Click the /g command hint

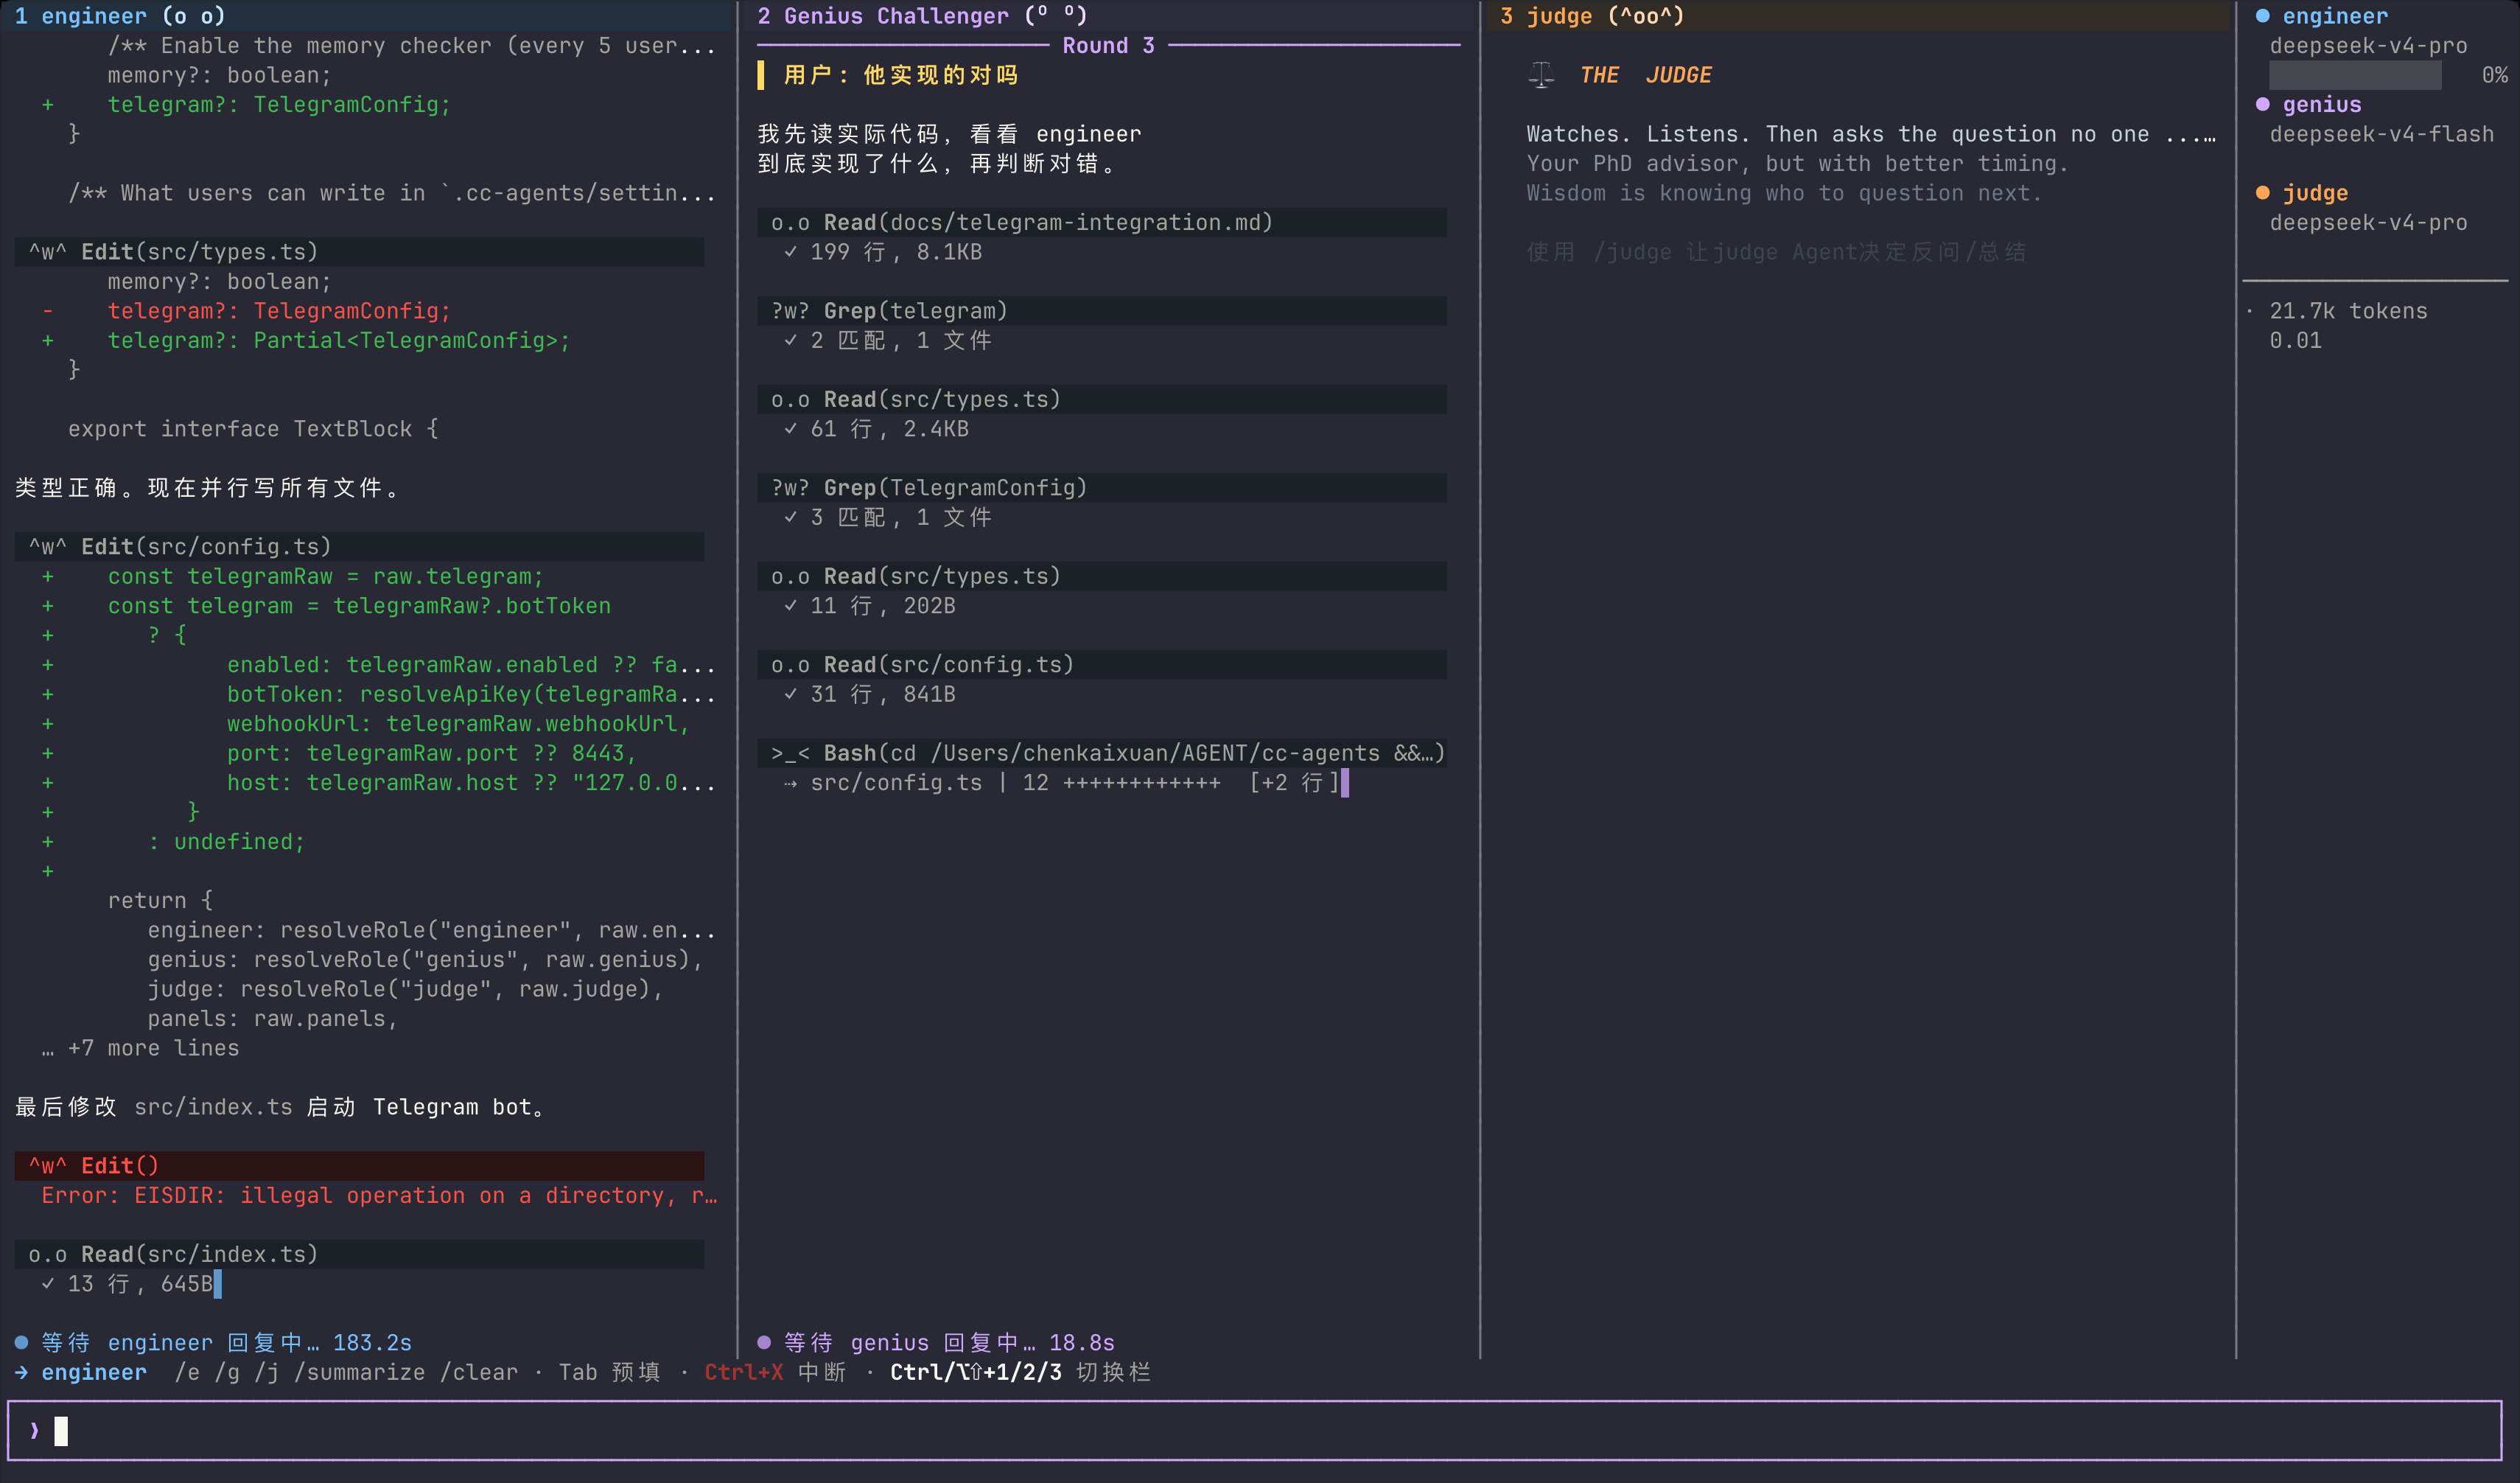pos(227,1372)
